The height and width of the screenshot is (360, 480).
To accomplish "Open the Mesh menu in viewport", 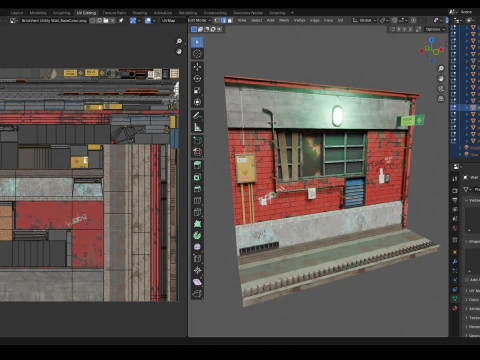I will tap(284, 20).
